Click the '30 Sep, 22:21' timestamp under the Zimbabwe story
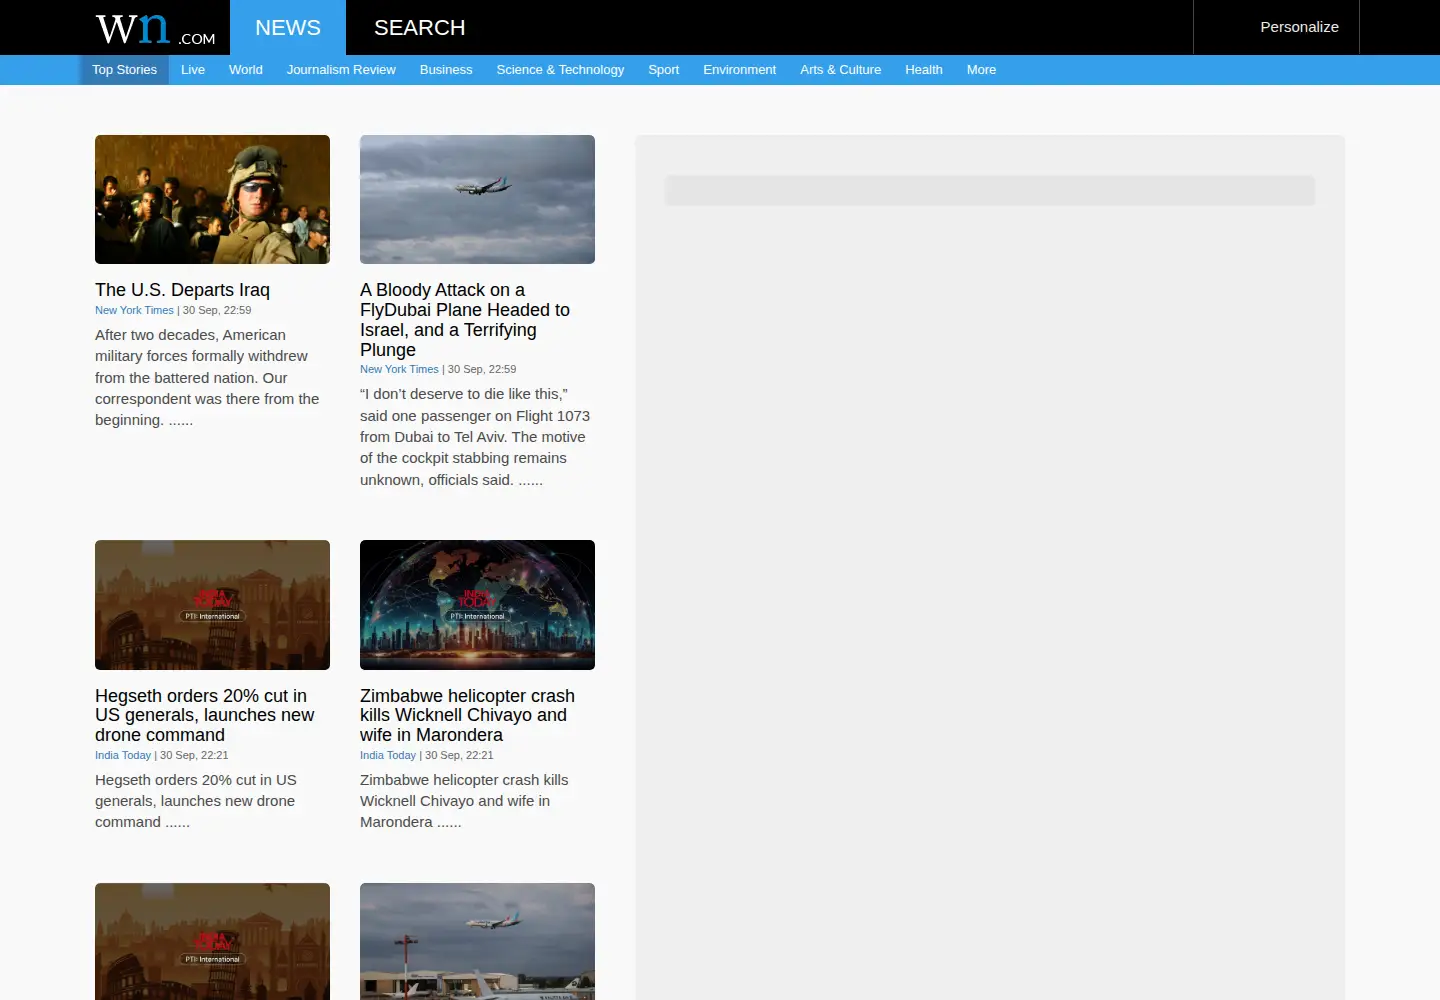1440x1000 pixels. [x=459, y=755]
